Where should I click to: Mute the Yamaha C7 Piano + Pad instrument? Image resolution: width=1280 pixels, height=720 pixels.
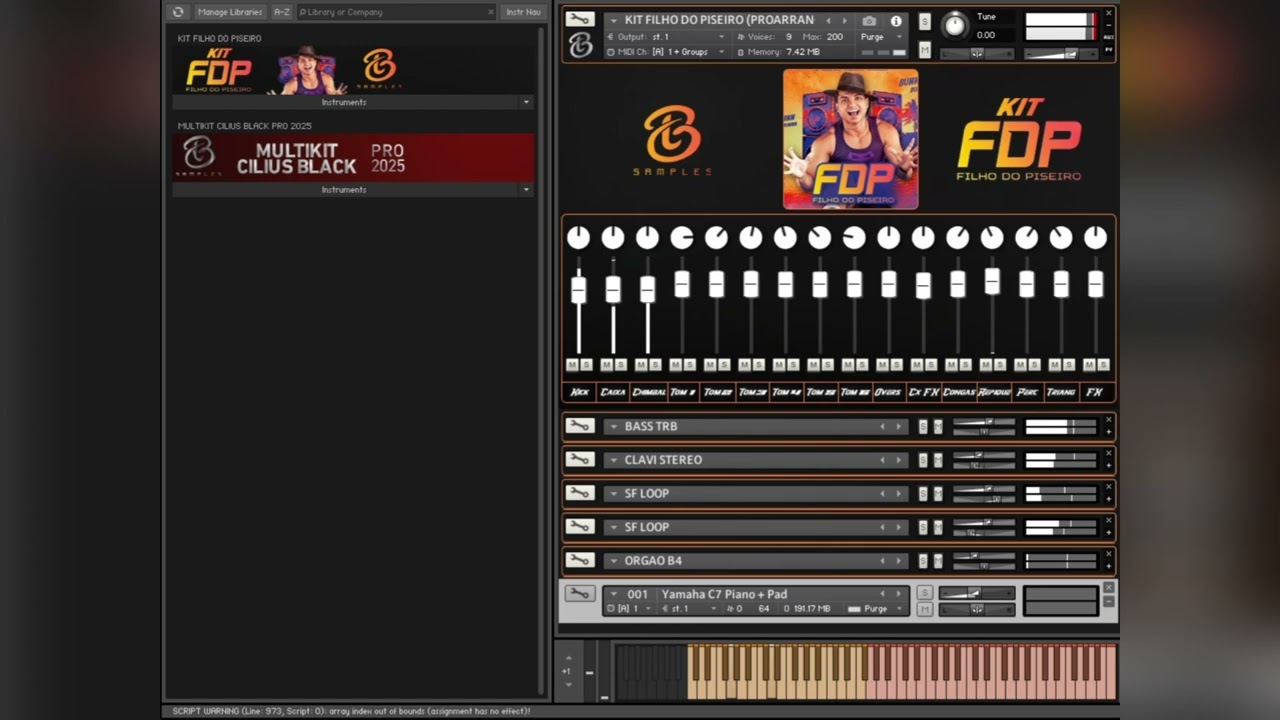tap(925, 609)
